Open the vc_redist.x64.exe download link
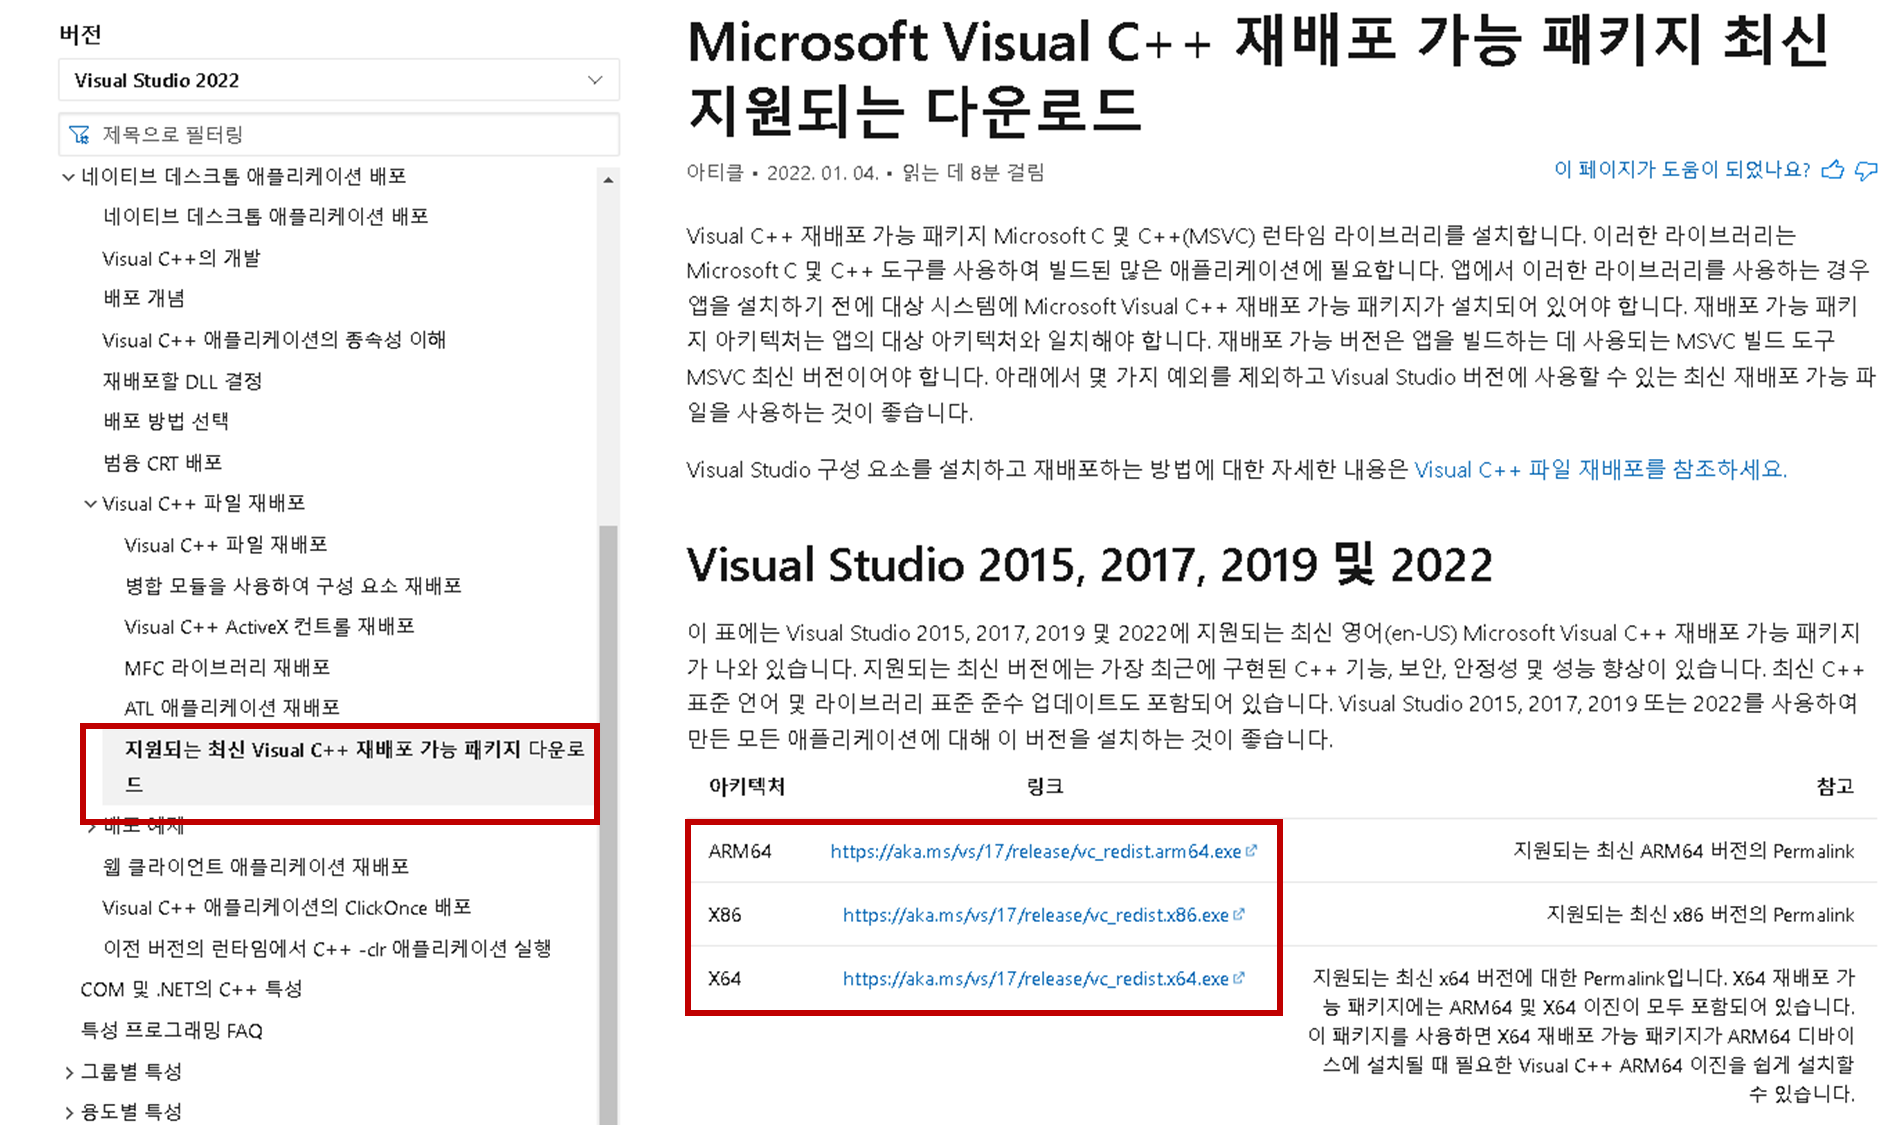1880x1125 pixels. tap(1034, 979)
